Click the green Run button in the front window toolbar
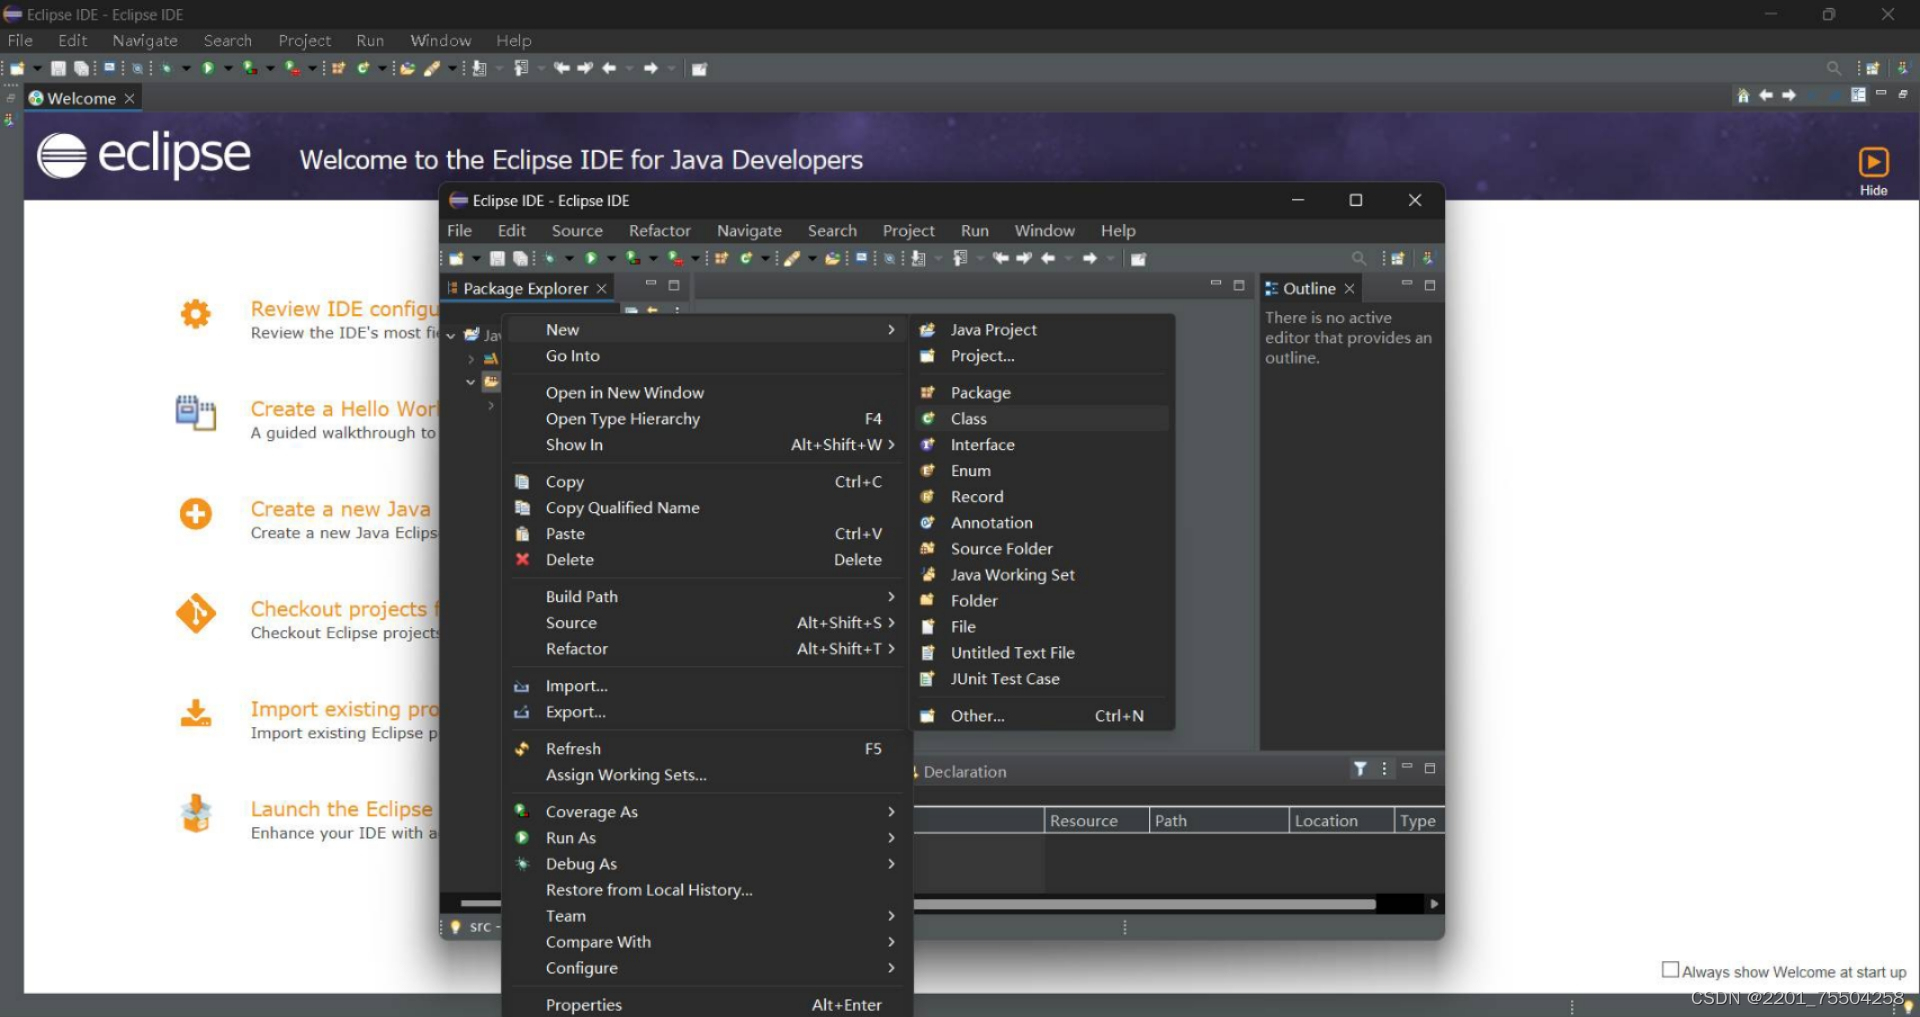This screenshot has width=1920, height=1017. (x=591, y=258)
